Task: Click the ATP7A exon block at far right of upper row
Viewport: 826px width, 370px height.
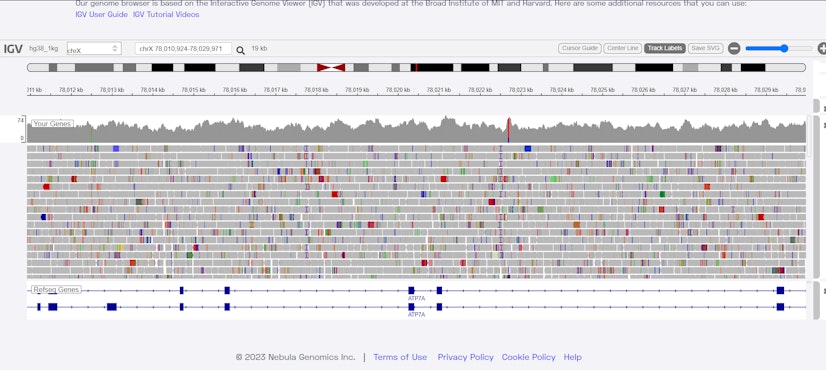Action: point(780,290)
